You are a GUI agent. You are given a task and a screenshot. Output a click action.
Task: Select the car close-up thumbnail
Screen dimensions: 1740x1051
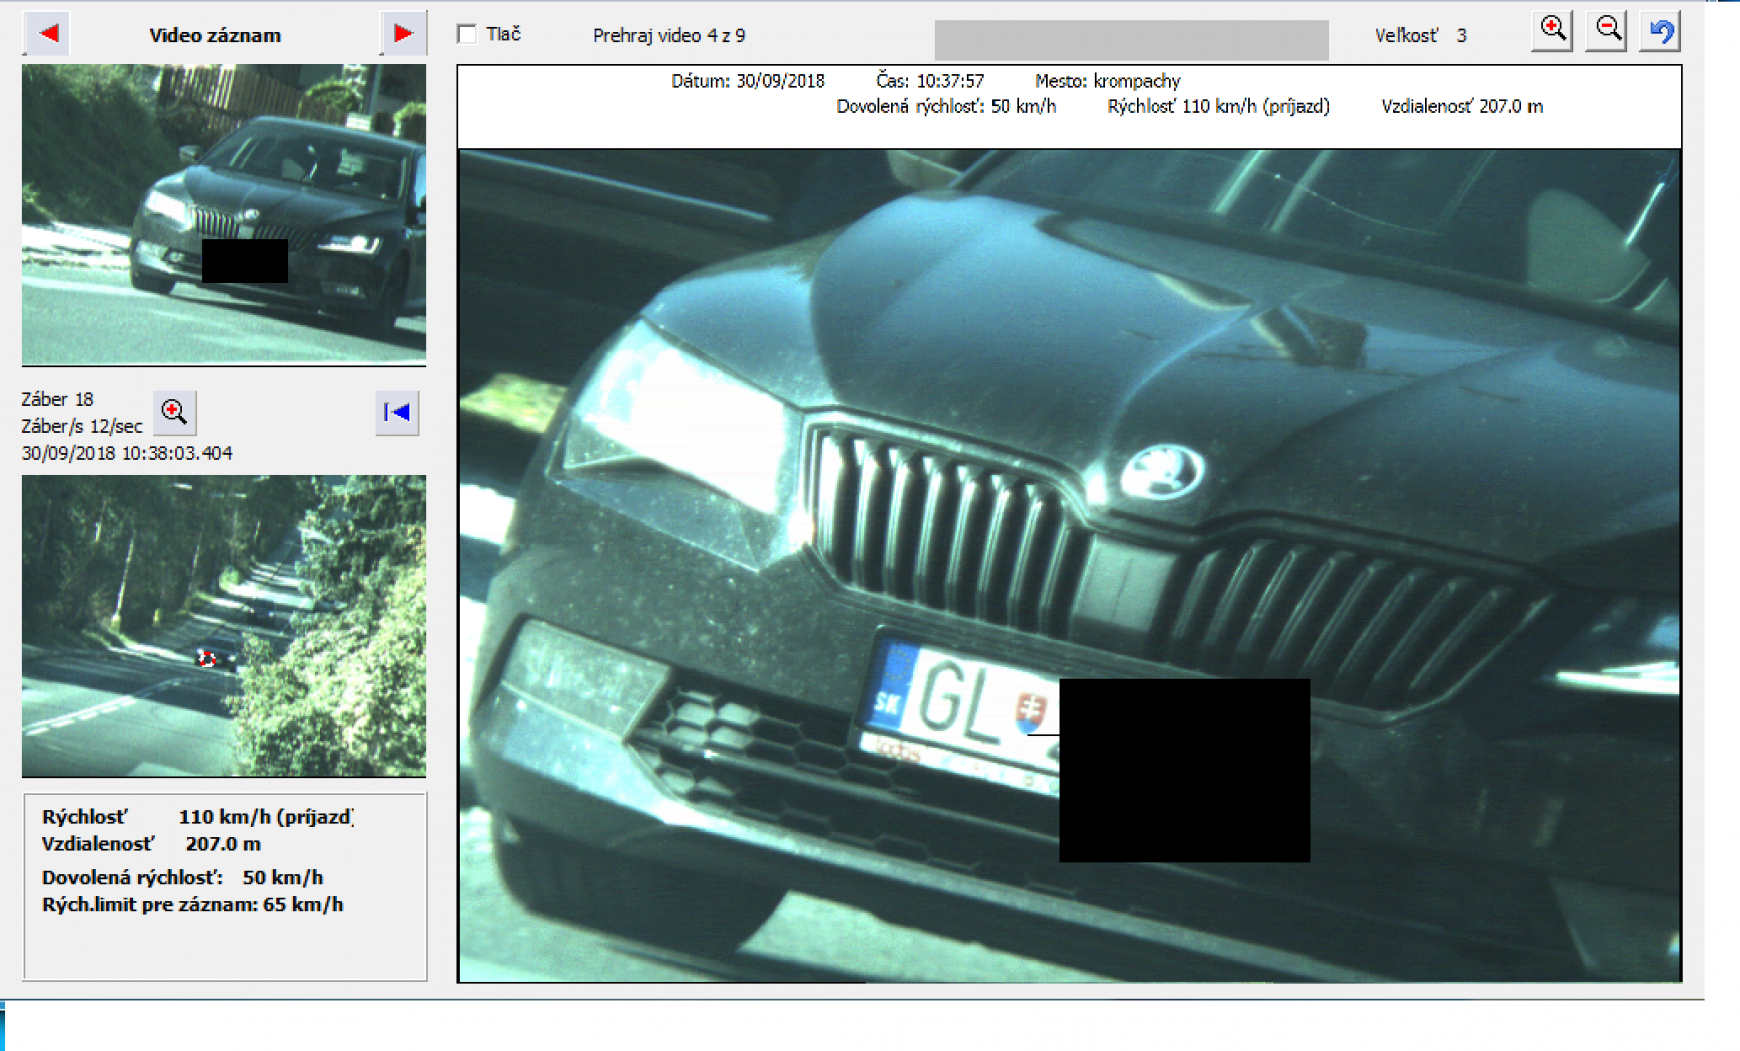[224, 215]
